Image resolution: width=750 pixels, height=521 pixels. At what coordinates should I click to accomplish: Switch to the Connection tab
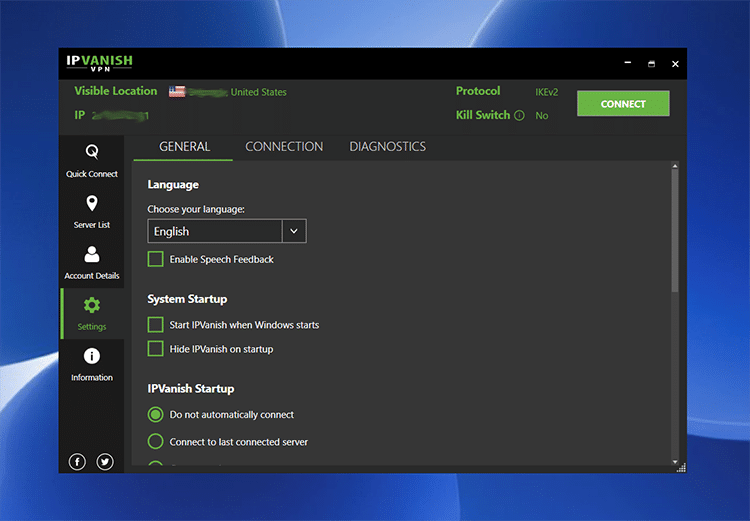tap(284, 147)
